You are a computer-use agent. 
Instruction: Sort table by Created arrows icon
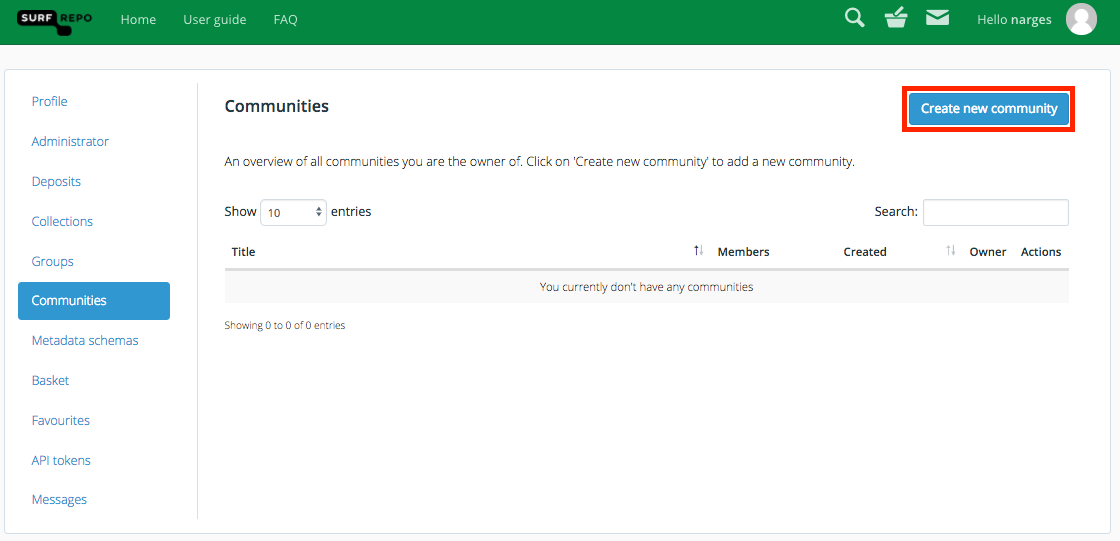tap(950, 251)
